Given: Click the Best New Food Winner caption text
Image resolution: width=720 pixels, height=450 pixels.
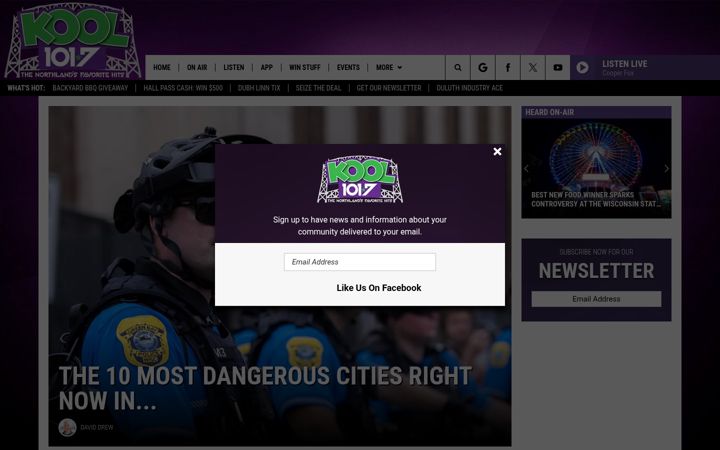Looking at the screenshot, I should (x=596, y=199).
